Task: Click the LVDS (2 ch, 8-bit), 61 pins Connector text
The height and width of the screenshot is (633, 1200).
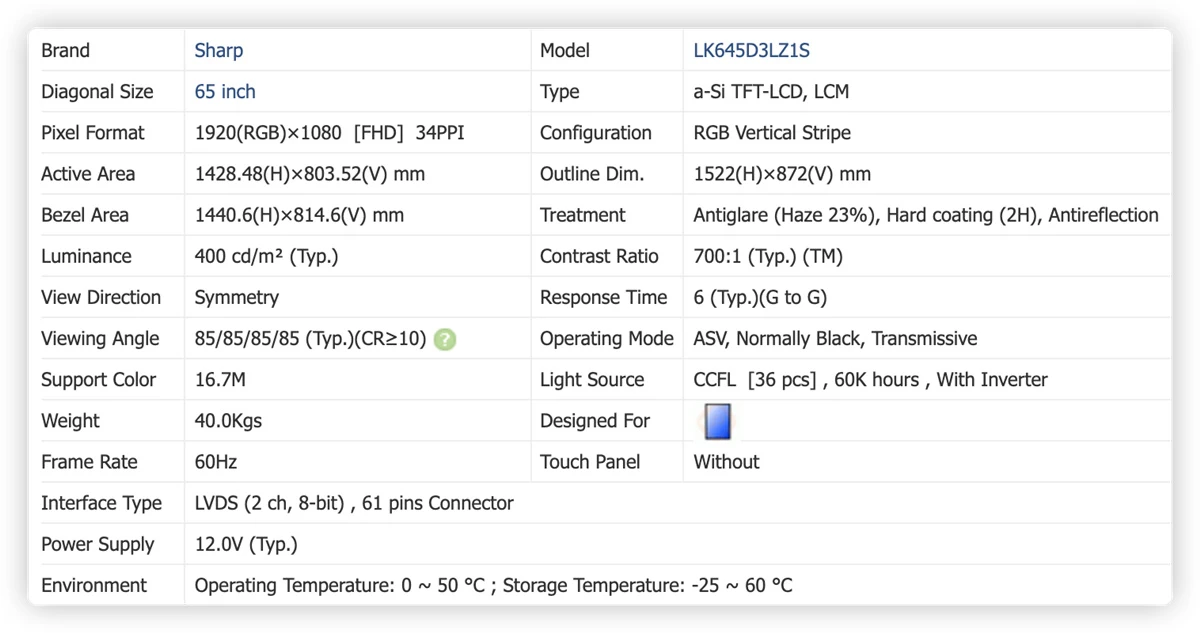Action: (x=354, y=503)
